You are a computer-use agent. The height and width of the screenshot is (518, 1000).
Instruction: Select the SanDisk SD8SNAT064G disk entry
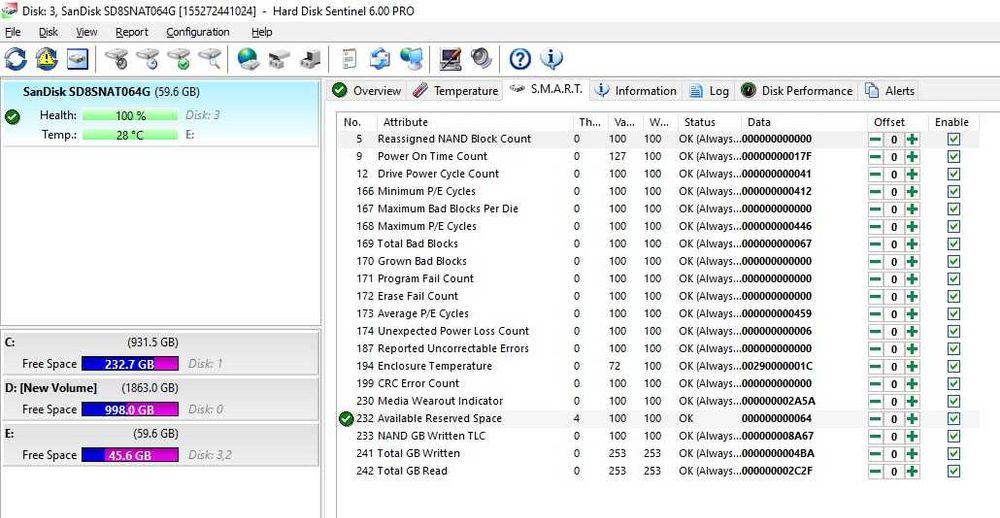pos(160,114)
